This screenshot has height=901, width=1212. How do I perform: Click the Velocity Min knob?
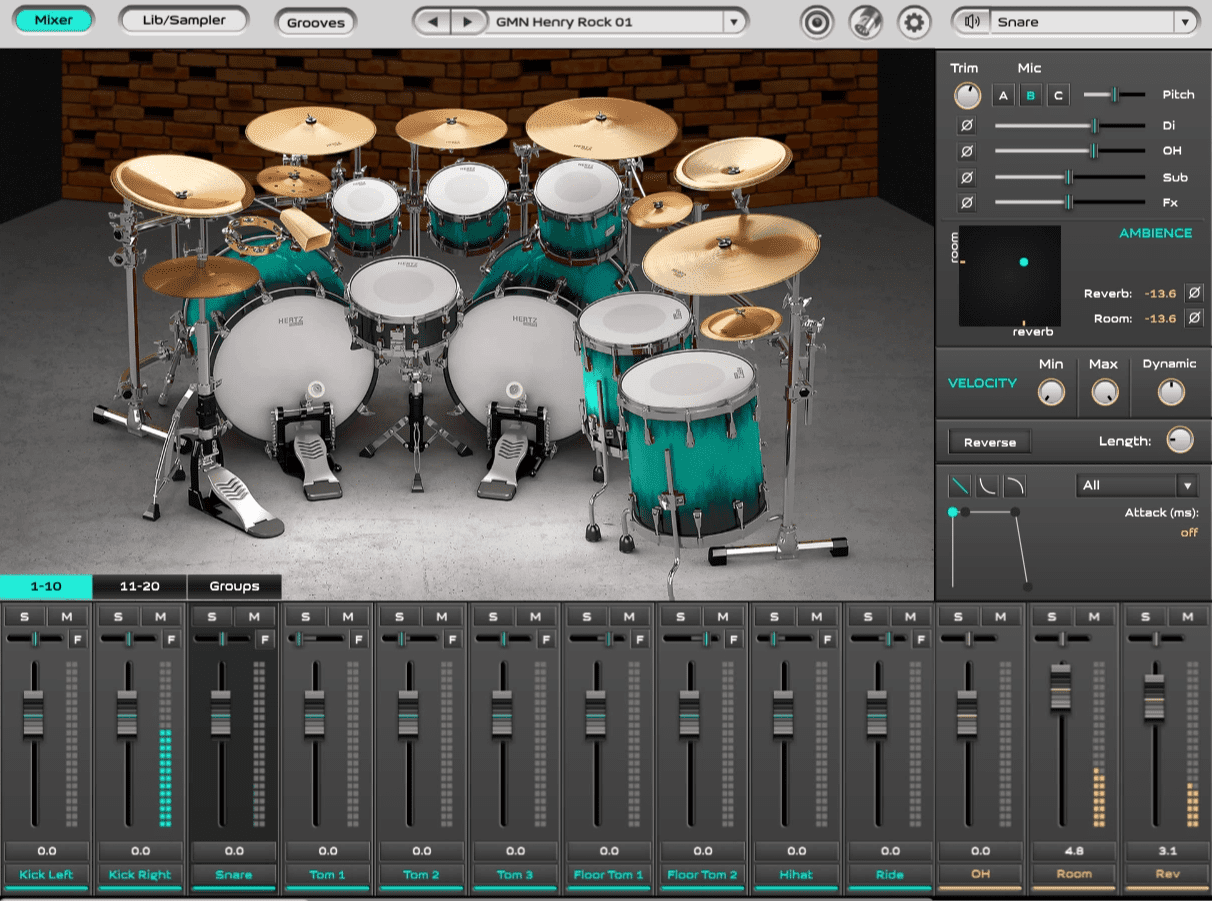(x=1051, y=392)
